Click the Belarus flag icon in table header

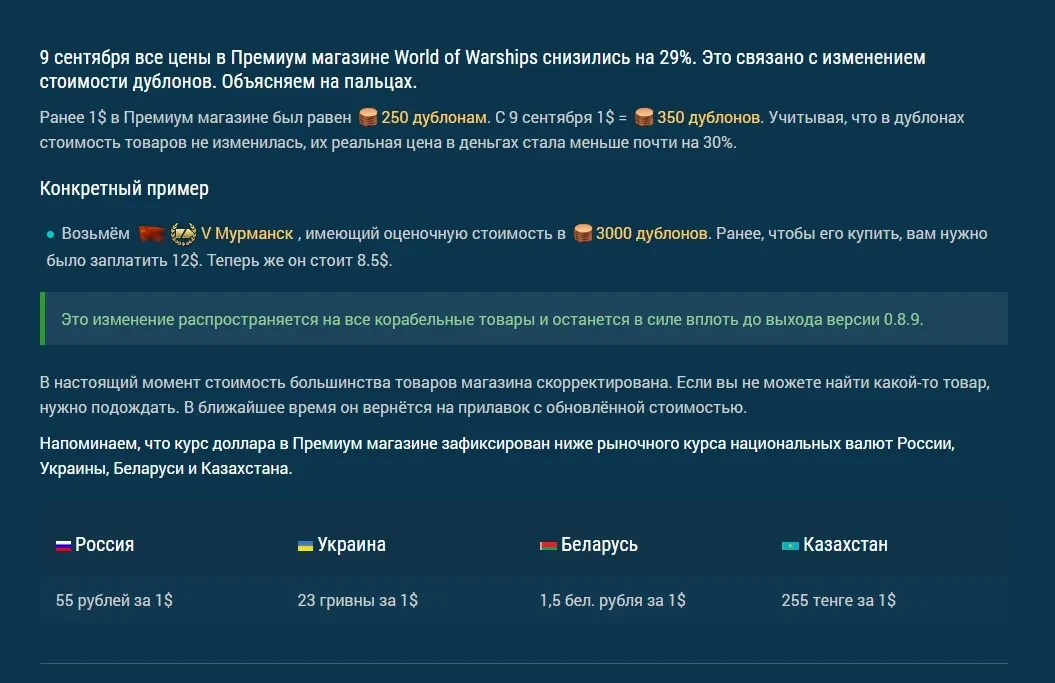(x=547, y=546)
